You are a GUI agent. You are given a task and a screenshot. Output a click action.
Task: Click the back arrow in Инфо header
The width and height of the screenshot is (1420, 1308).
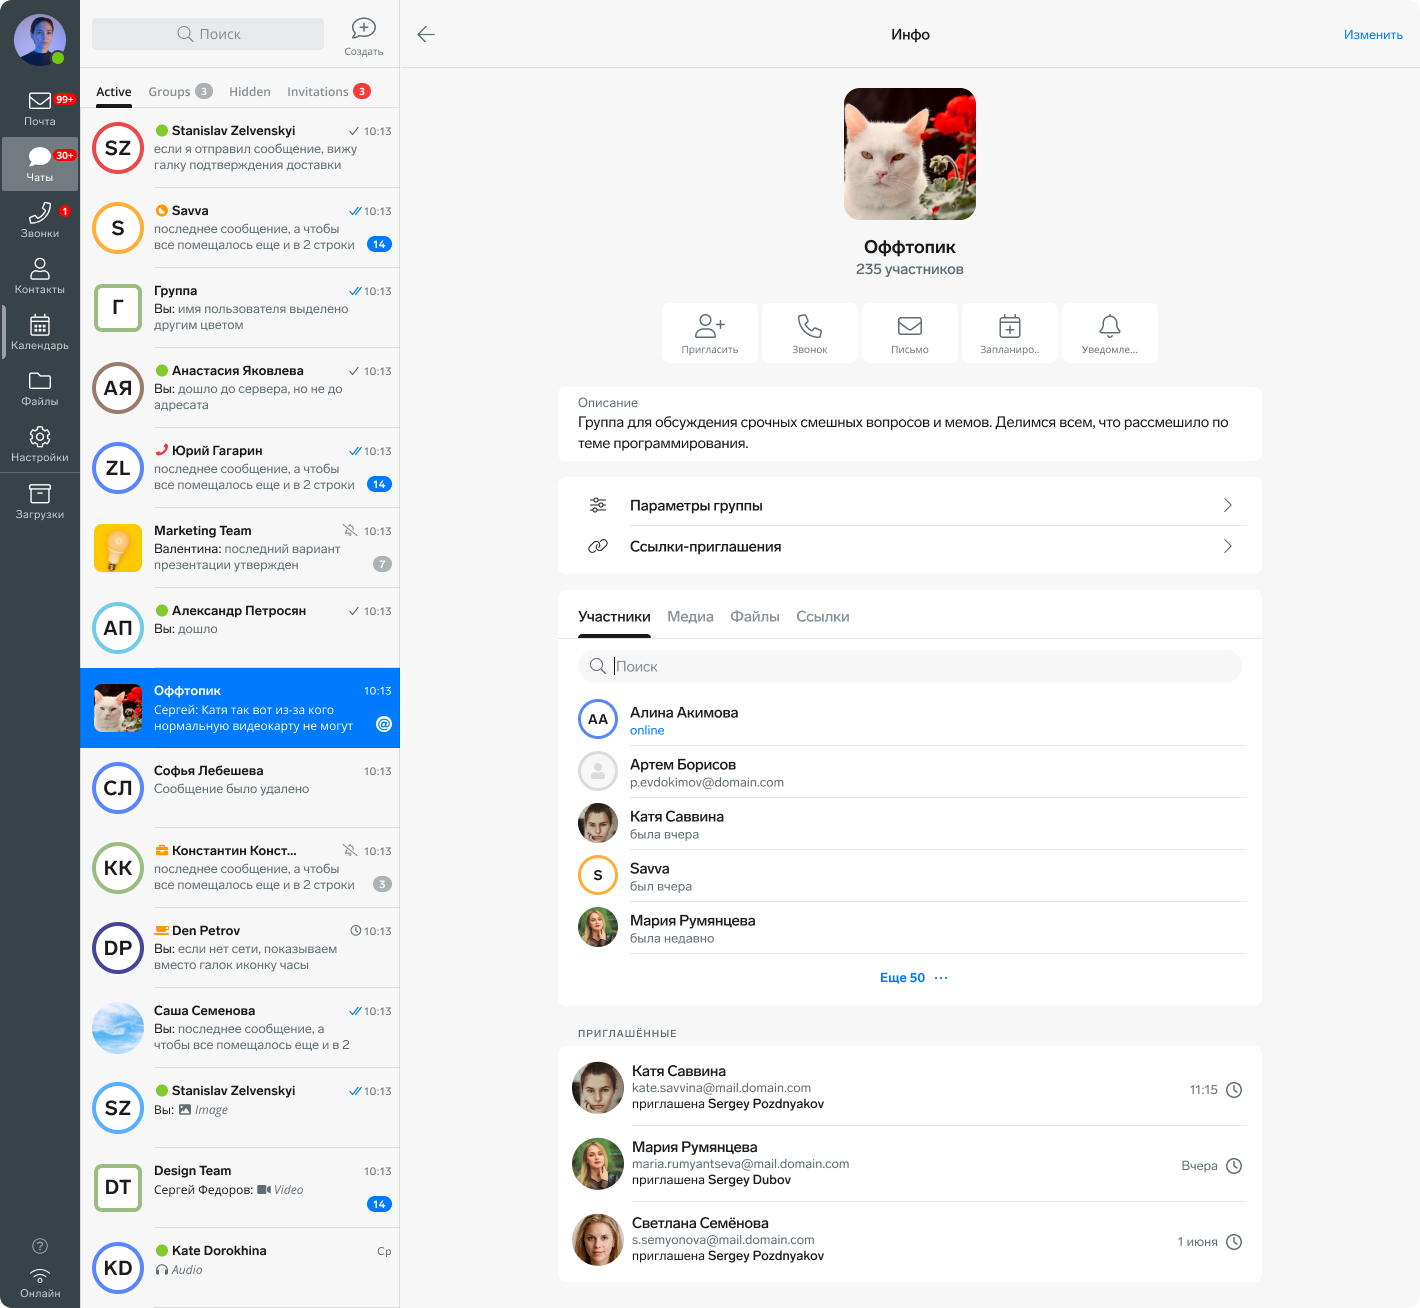tap(426, 35)
